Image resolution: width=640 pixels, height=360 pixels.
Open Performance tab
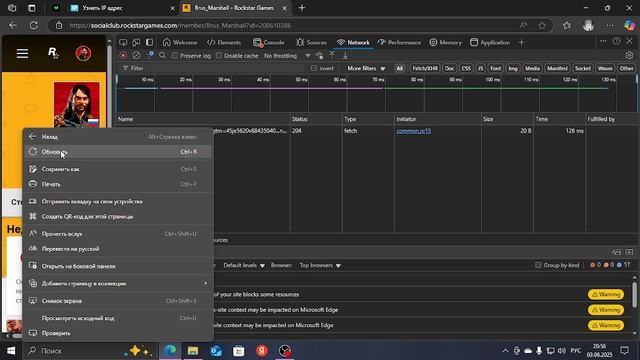pos(399,42)
